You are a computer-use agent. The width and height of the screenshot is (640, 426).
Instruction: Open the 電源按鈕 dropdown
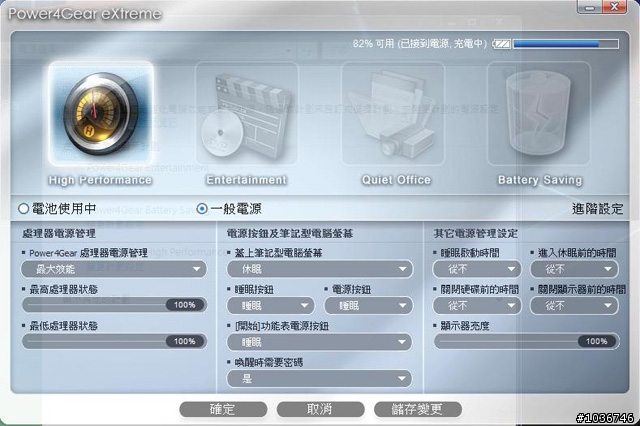368,306
